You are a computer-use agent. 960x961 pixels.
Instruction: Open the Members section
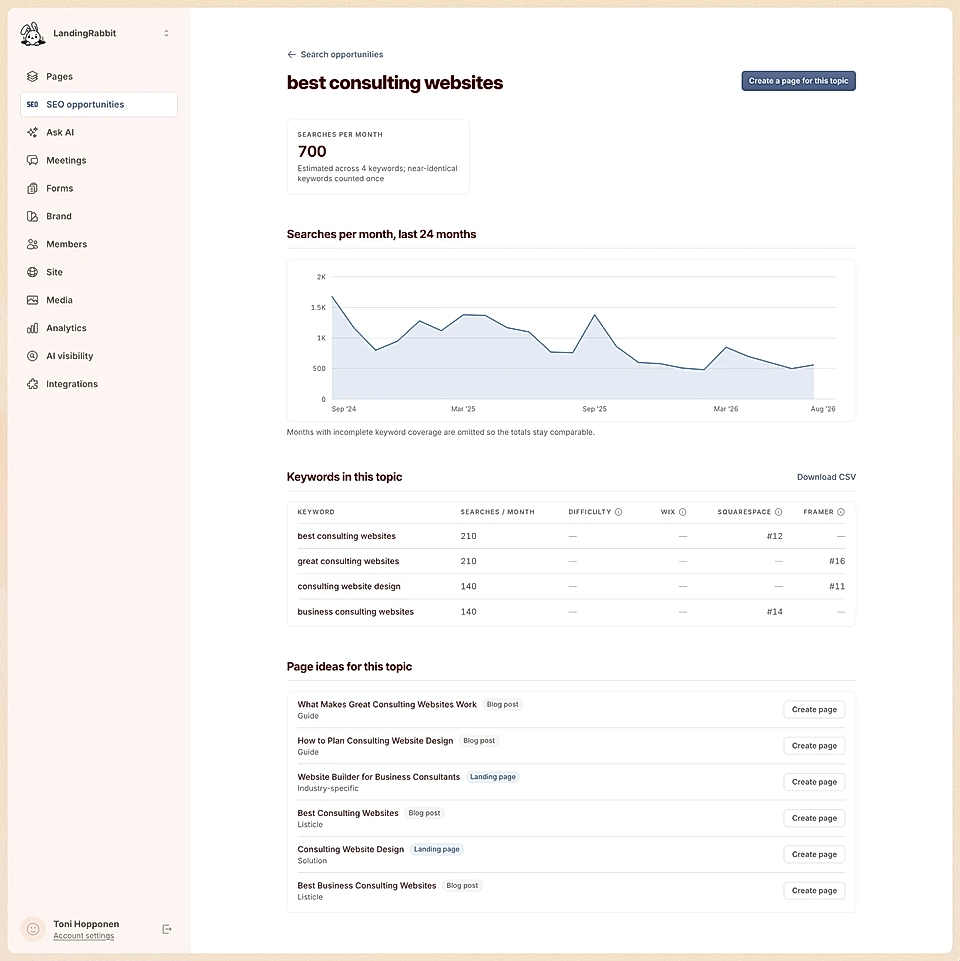pos(99,244)
